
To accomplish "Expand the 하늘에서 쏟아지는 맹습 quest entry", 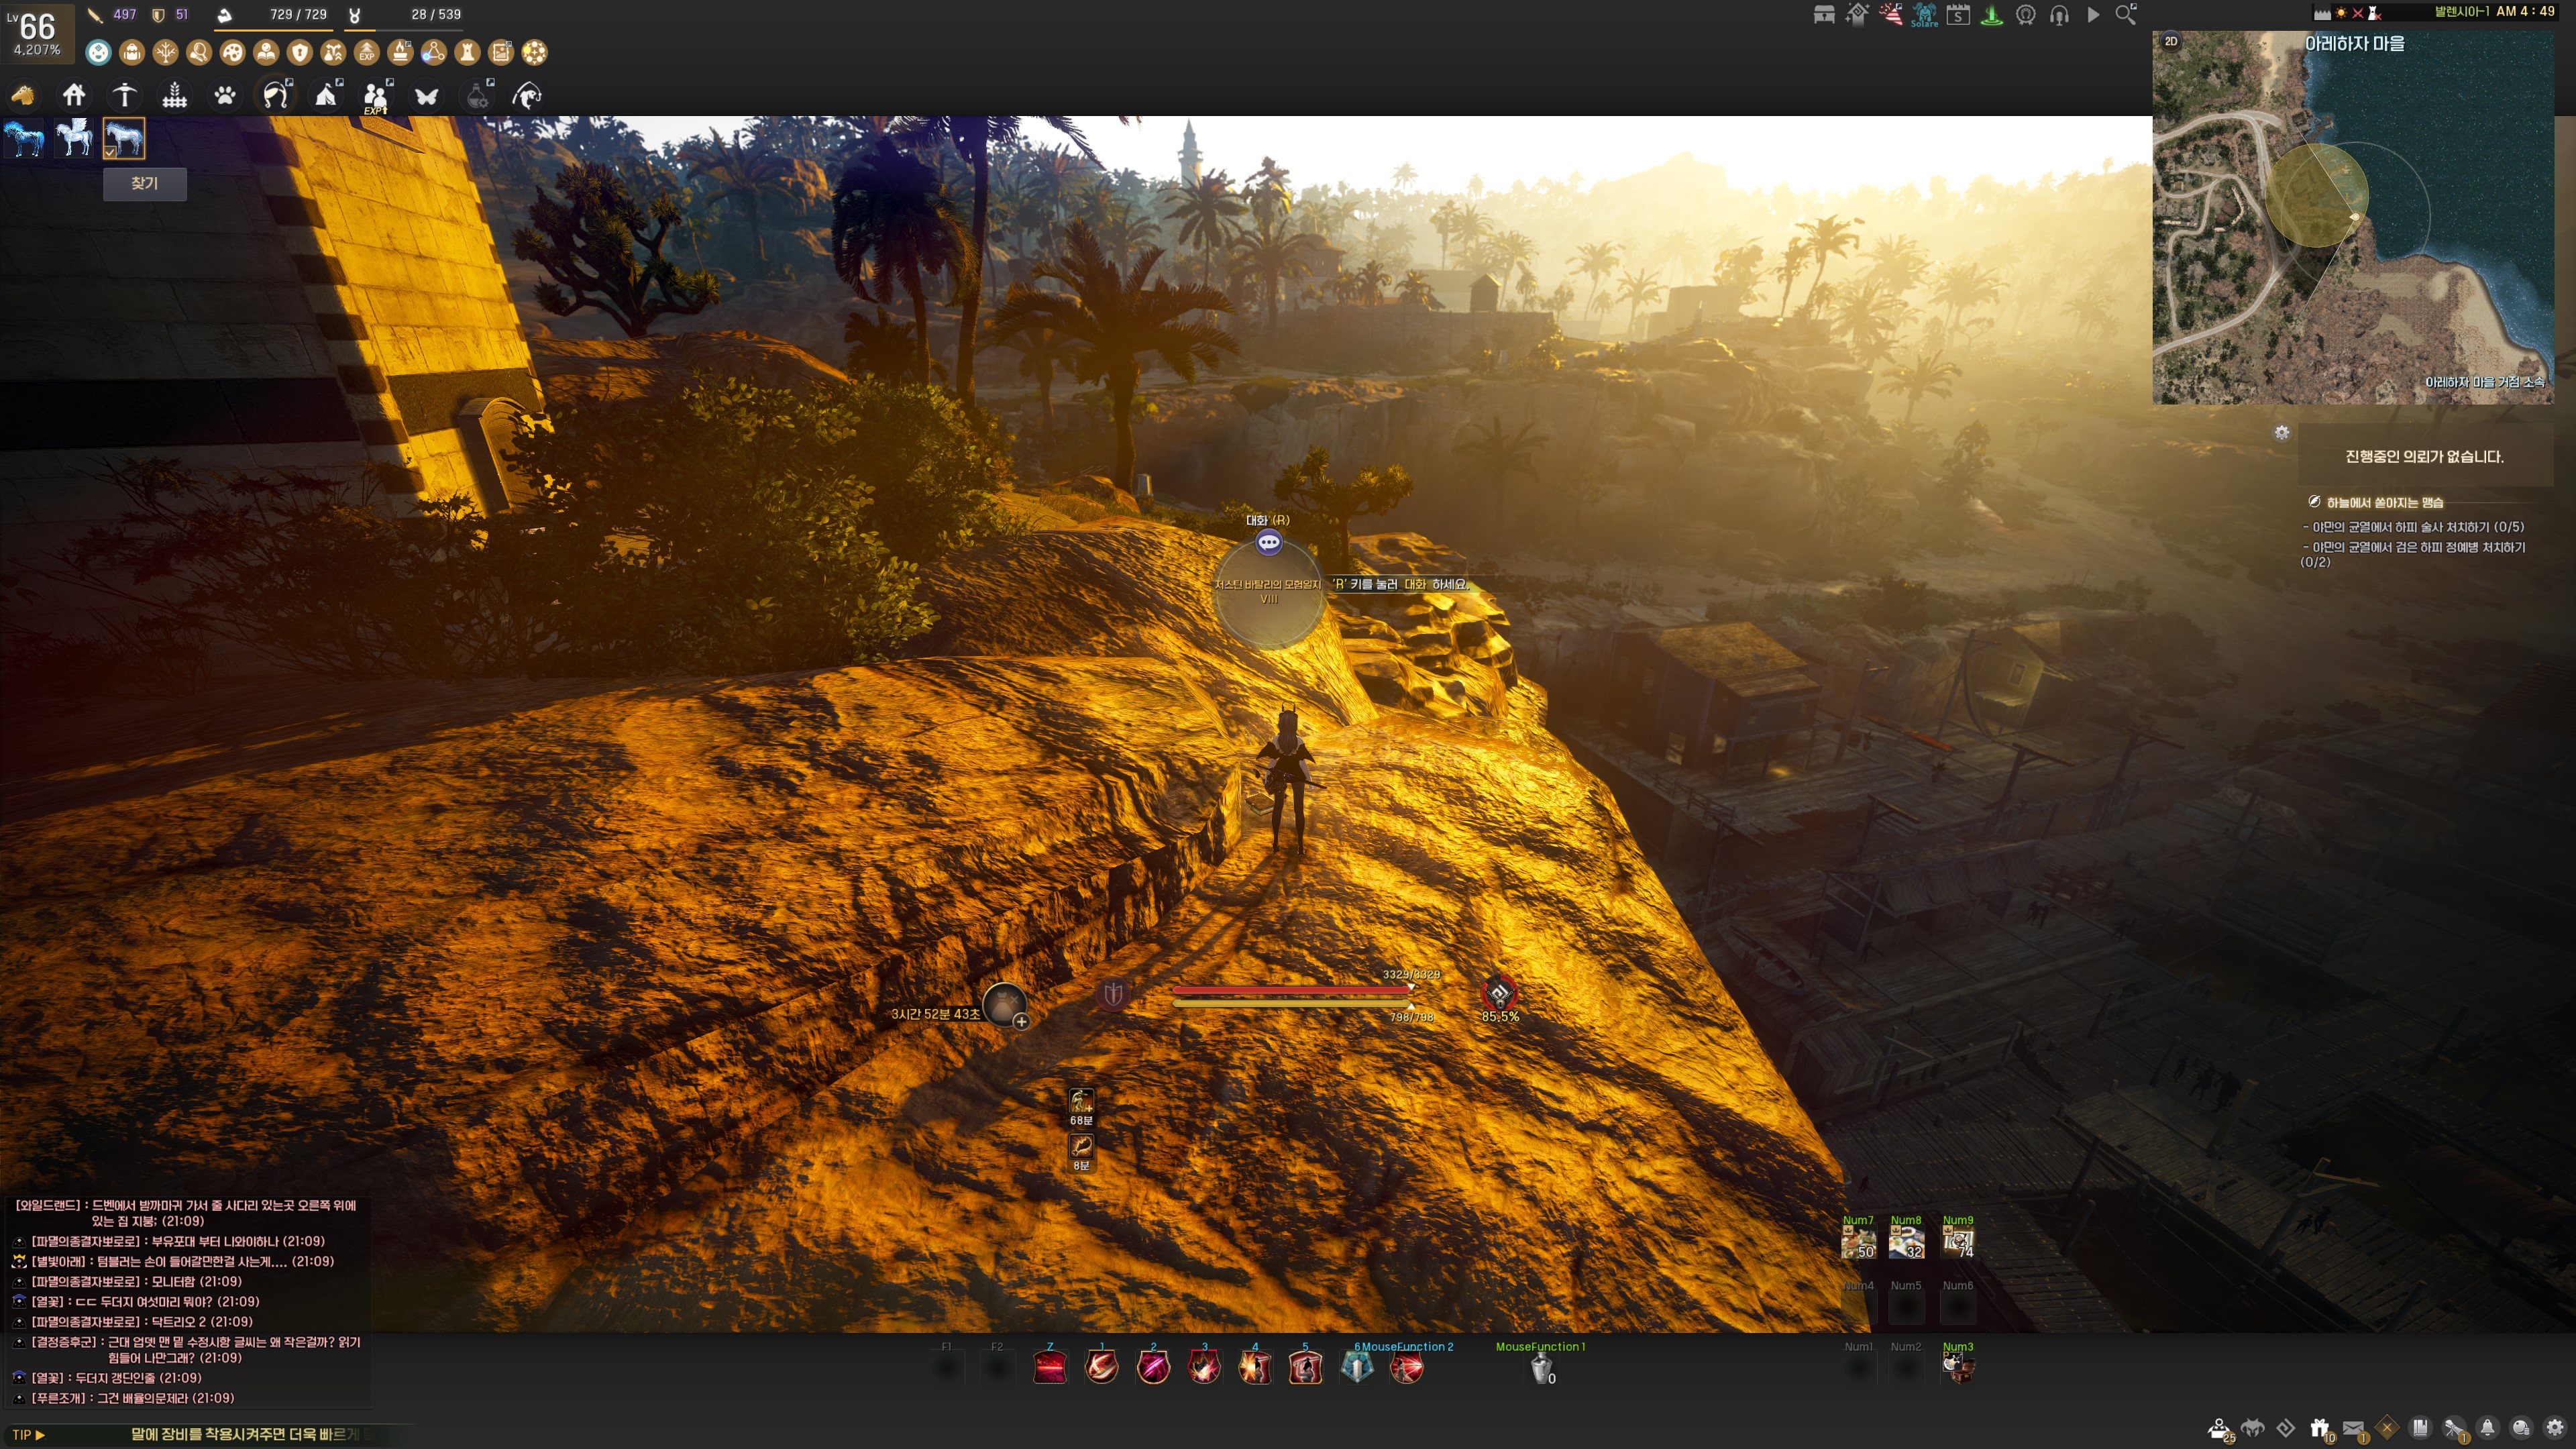I will click(x=2384, y=502).
